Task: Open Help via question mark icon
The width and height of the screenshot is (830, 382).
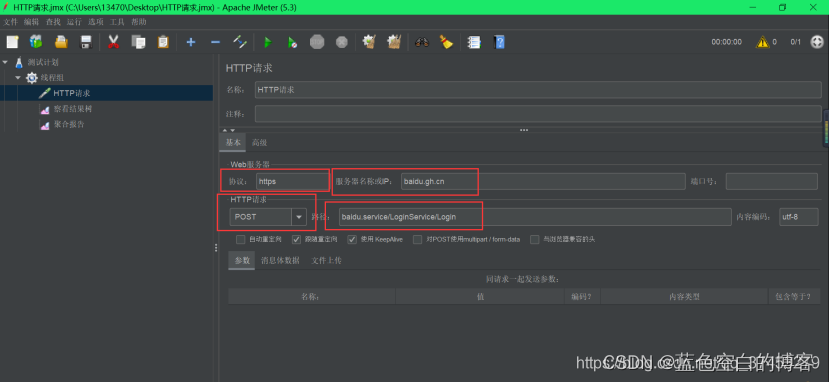Action: pos(499,42)
